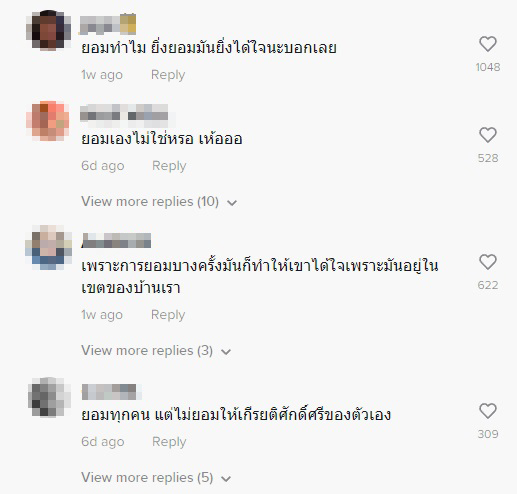
Task: Reply to the second comment, posted 6d ago
Action: click(x=169, y=166)
